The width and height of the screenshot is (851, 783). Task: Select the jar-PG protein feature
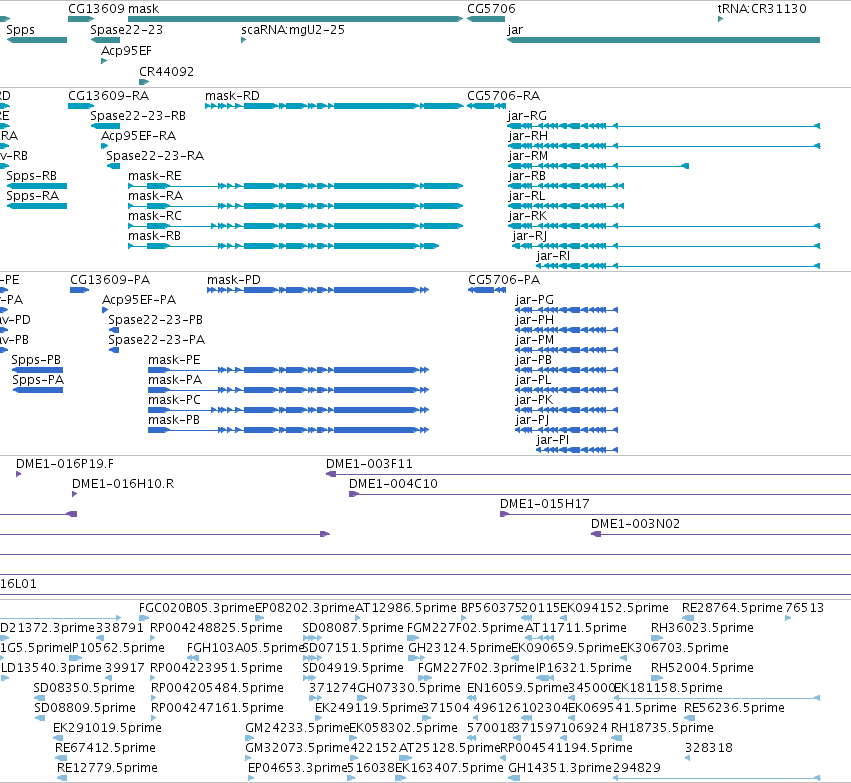pos(566,310)
